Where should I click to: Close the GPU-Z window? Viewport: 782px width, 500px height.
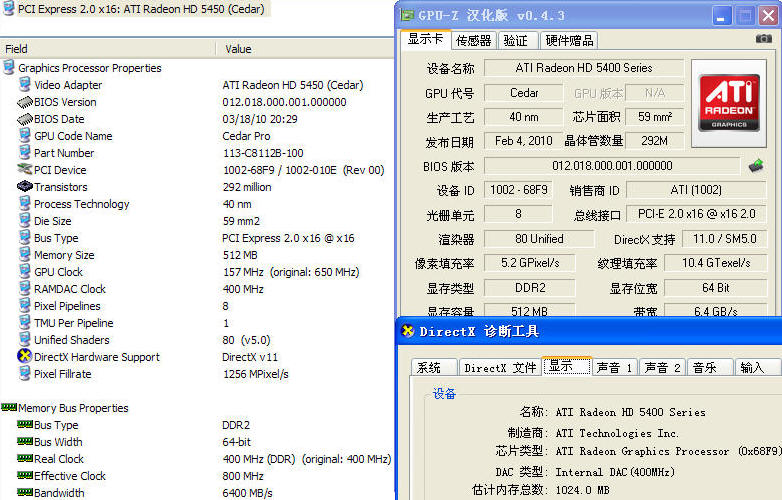click(769, 16)
